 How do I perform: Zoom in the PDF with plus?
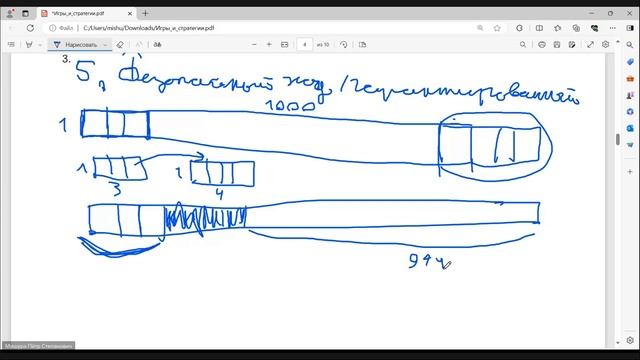point(269,44)
